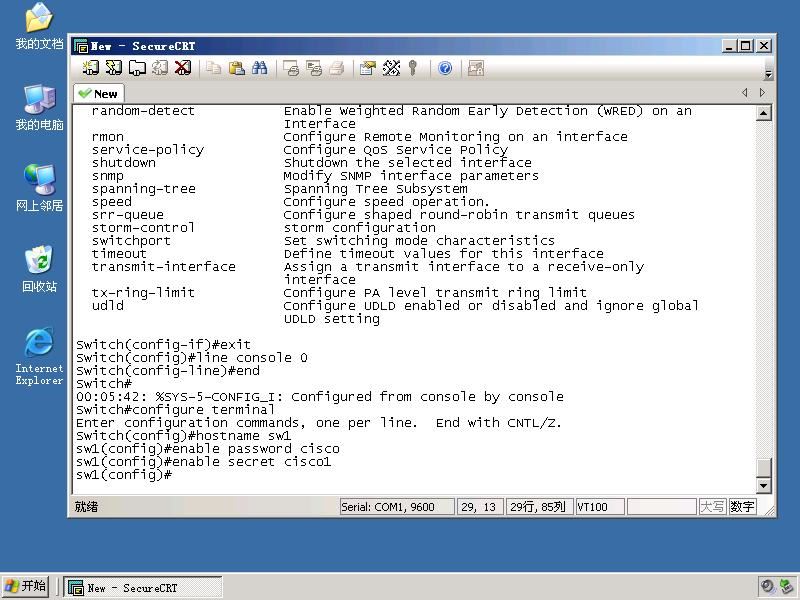Click the 'spanning-tree' command entry
The height and width of the screenshot is (600, 800).
[x=144, y=189]
